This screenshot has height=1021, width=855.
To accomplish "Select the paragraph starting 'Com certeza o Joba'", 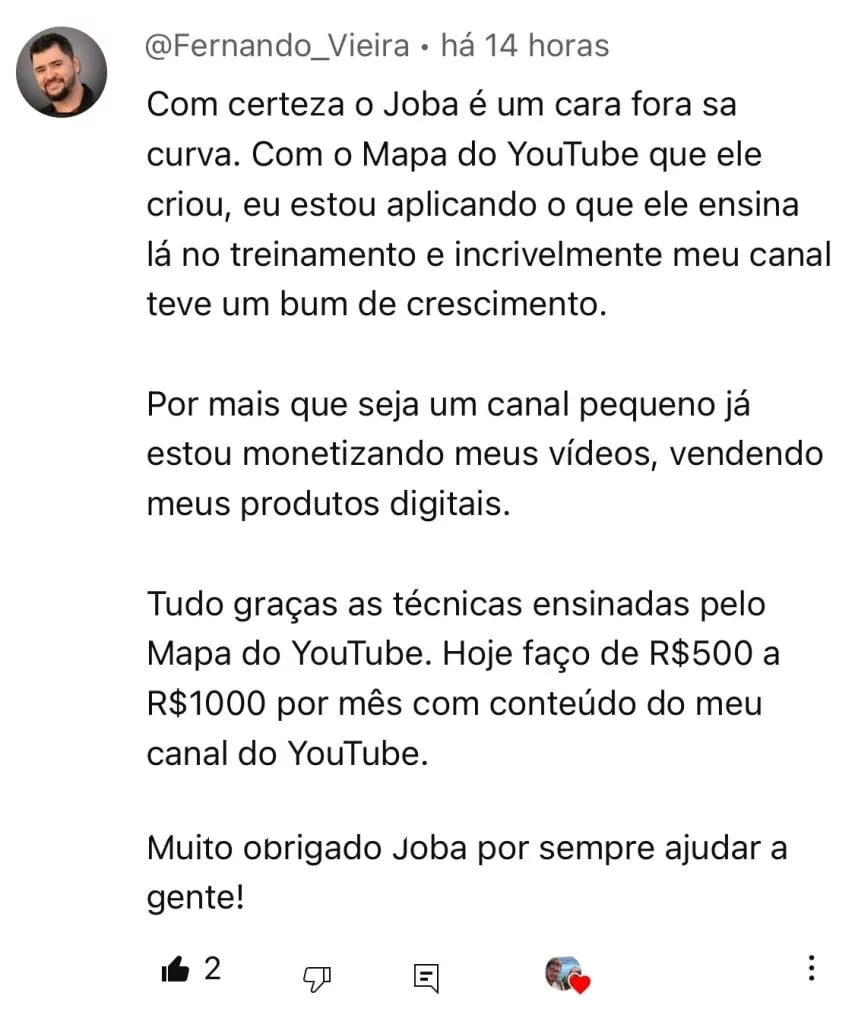I will (489, 204).
